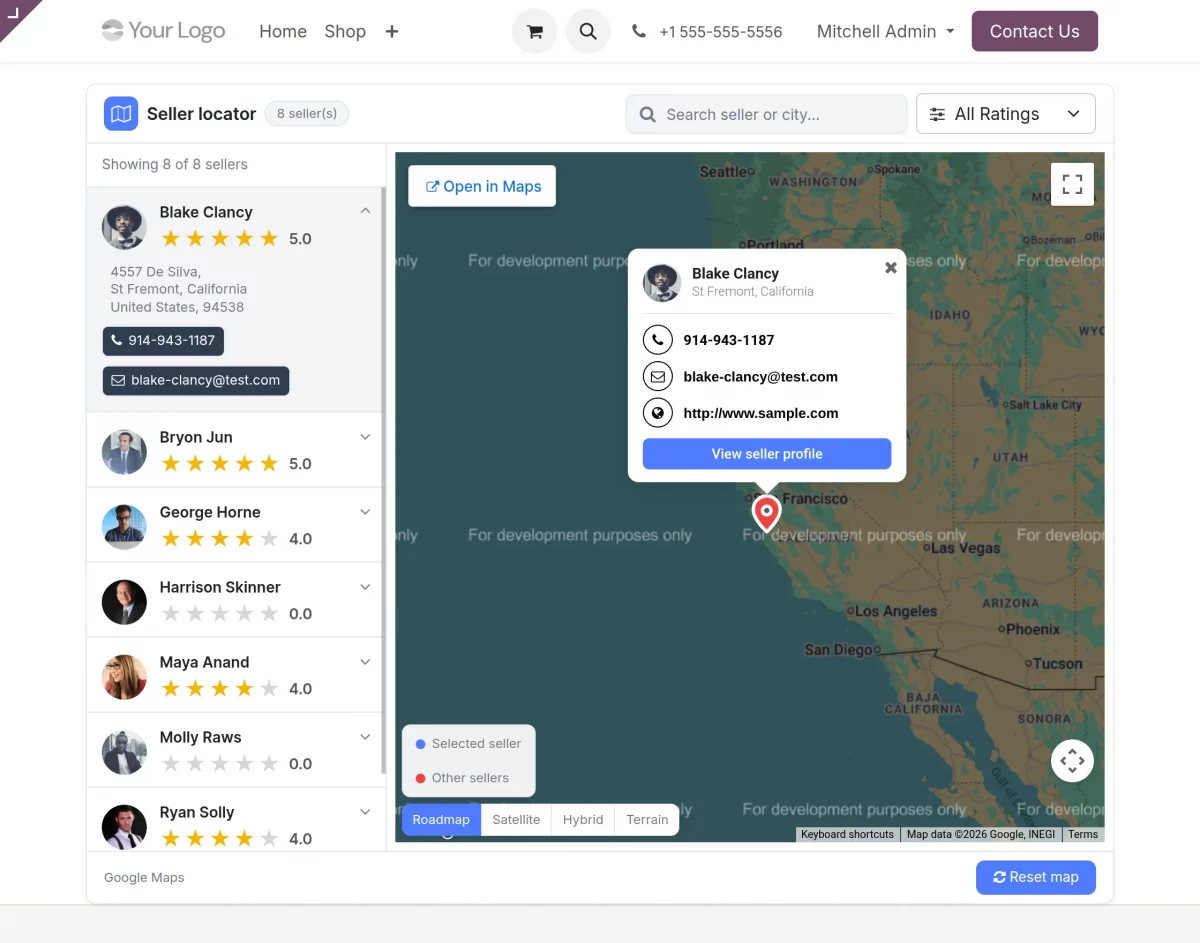Expand Maya Anand seller details
Image resolution: width=1200 pixels, height=943 pixels.
365,662
